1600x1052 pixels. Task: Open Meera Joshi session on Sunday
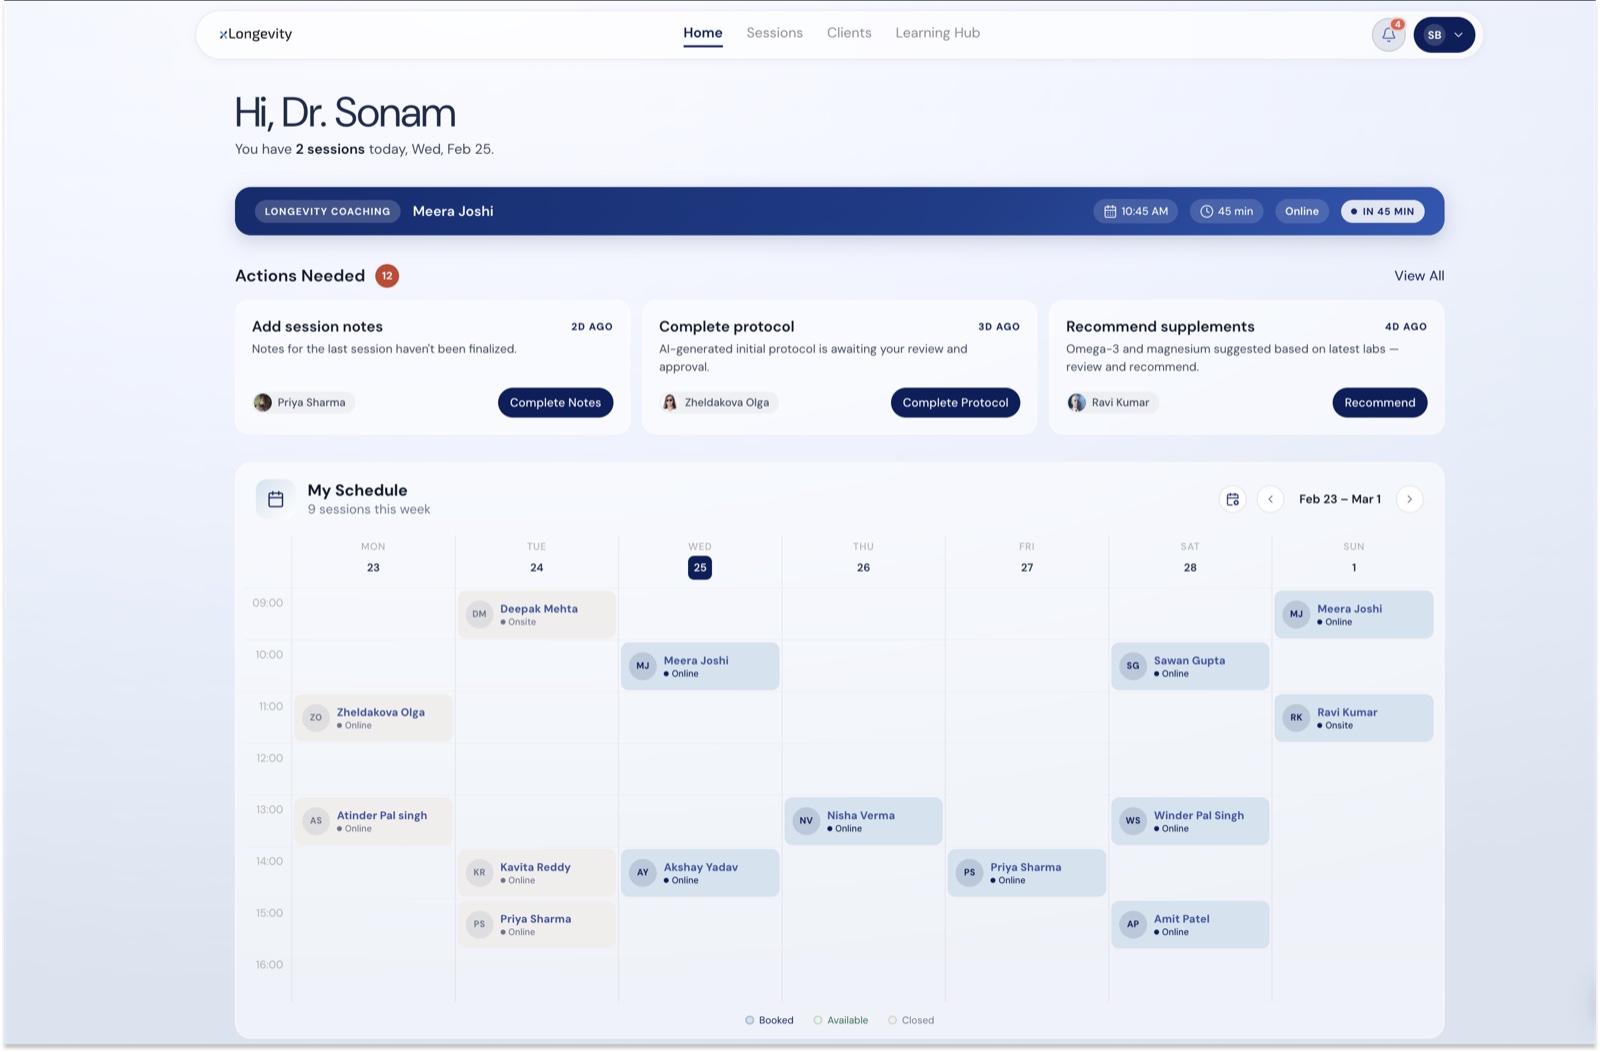point(1354,615)
